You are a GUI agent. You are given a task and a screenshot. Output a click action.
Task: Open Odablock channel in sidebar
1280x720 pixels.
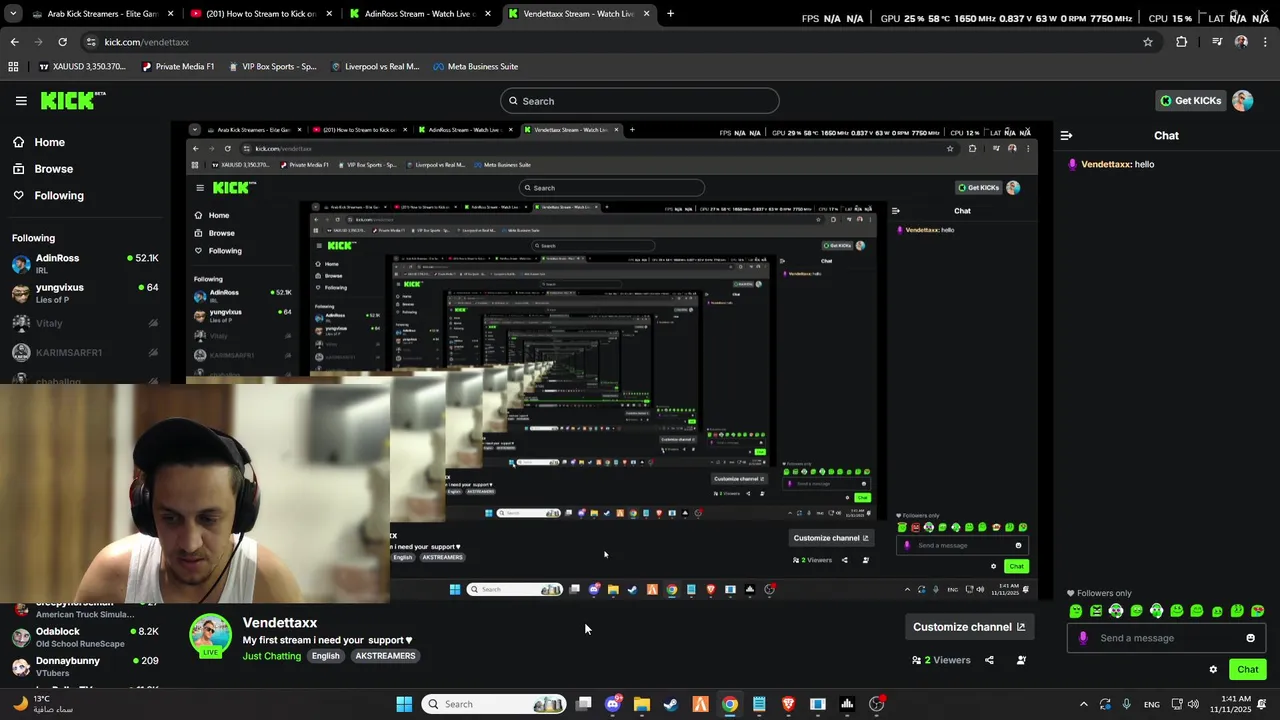(x=85, y=637)
